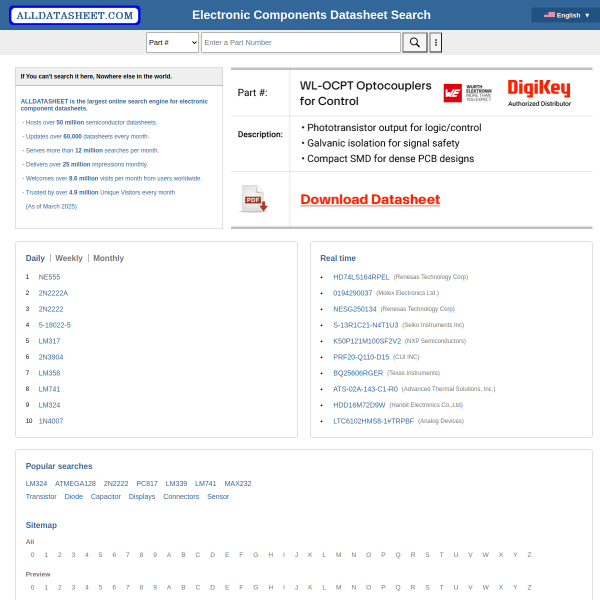Open LTC6102HMS8-1#TRPBF real time entry
This screenshot has width=600, height=600.
click(x=373, y=421)
